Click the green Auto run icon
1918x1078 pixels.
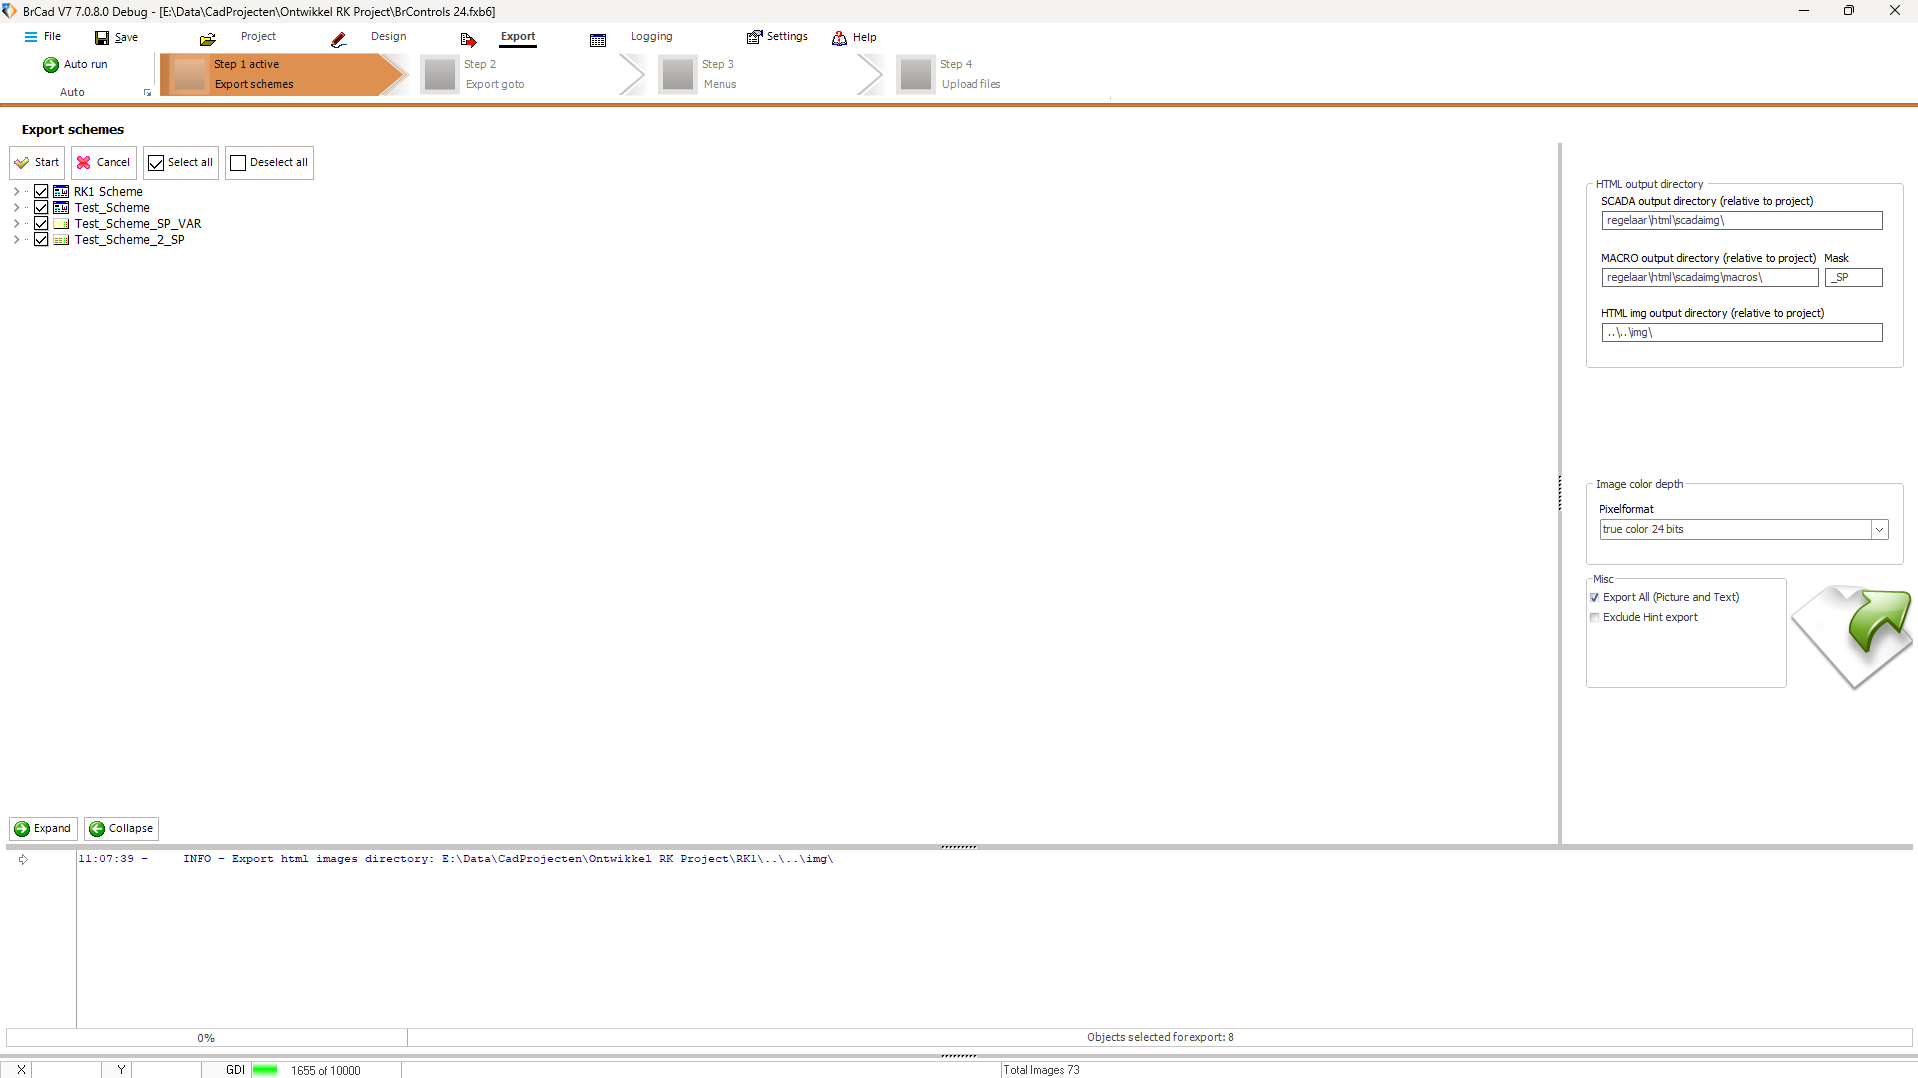(51, 65)
